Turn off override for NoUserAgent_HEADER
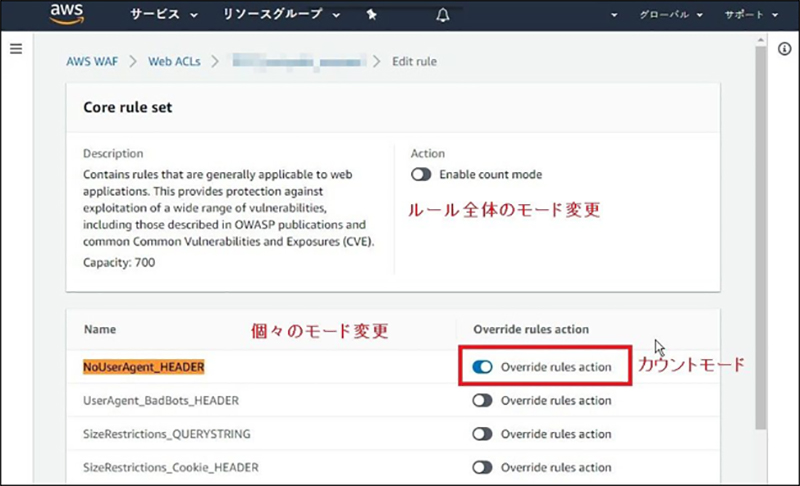This screenshot has height=486, width=800. point(482,367)
